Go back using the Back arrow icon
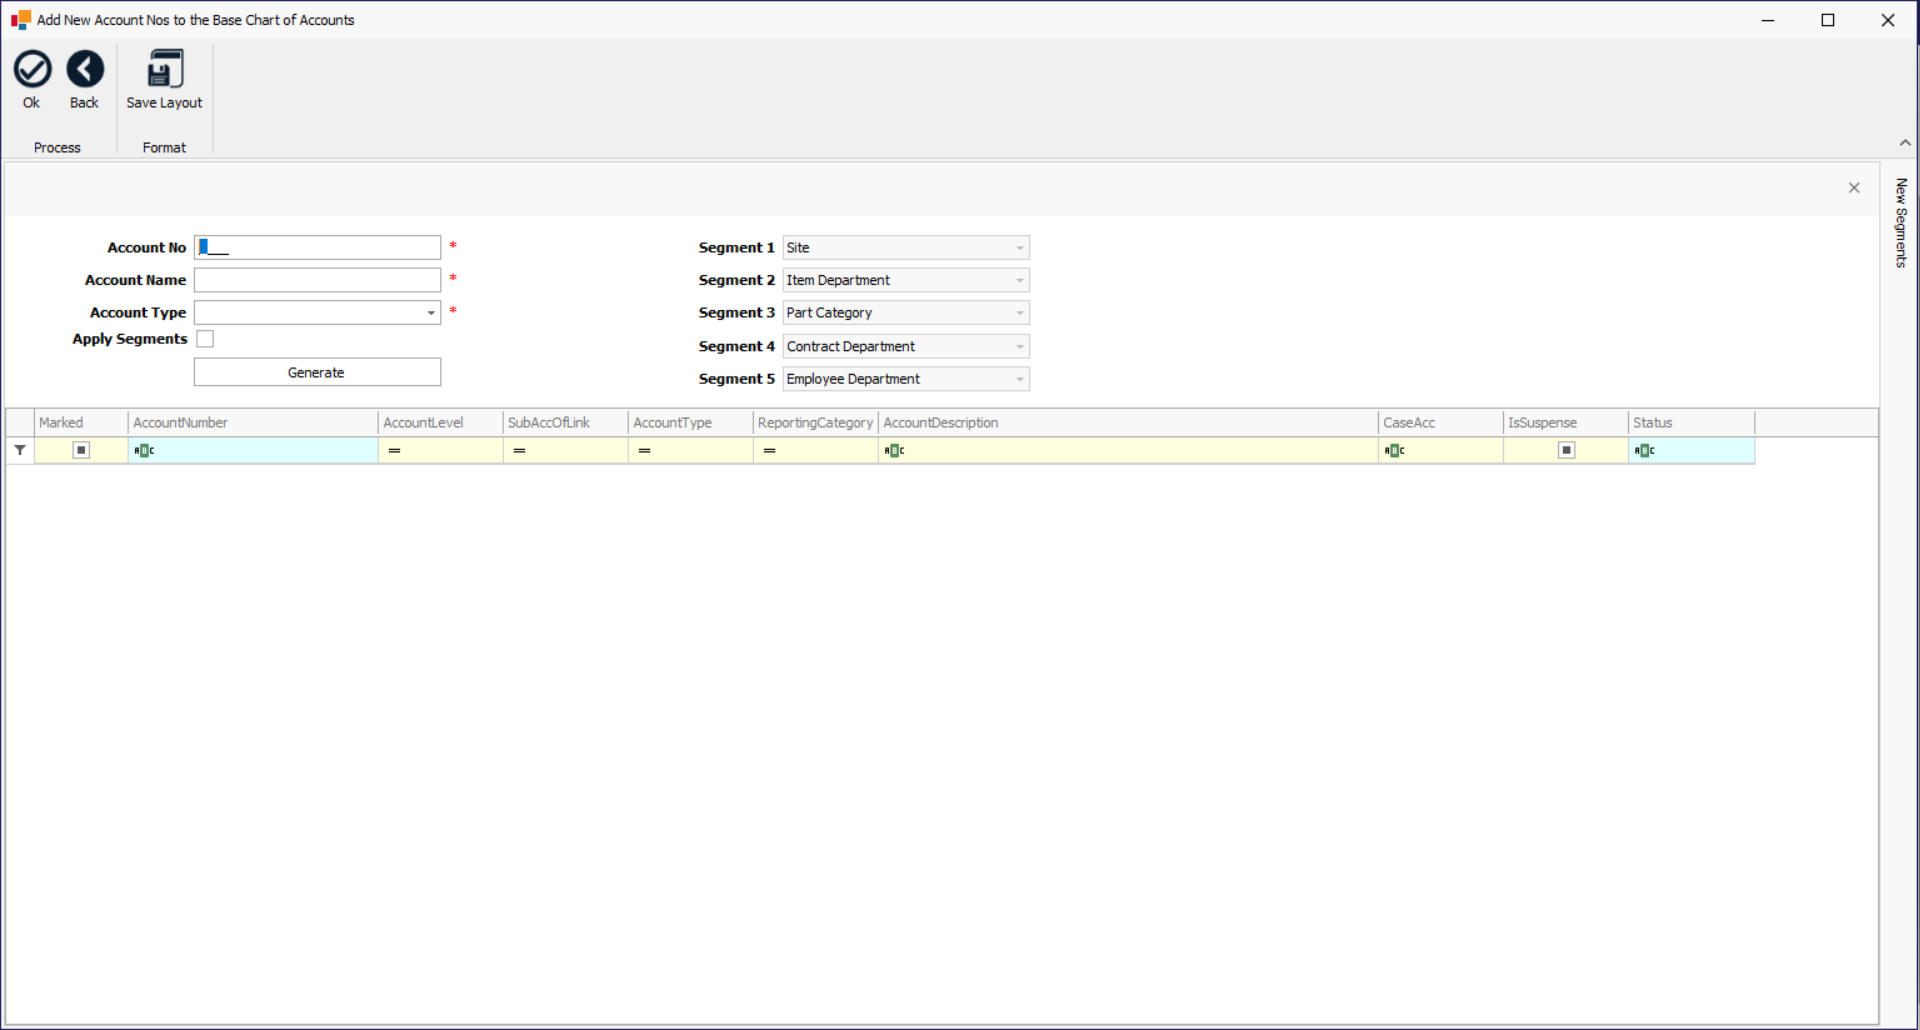 pos(85,69)
